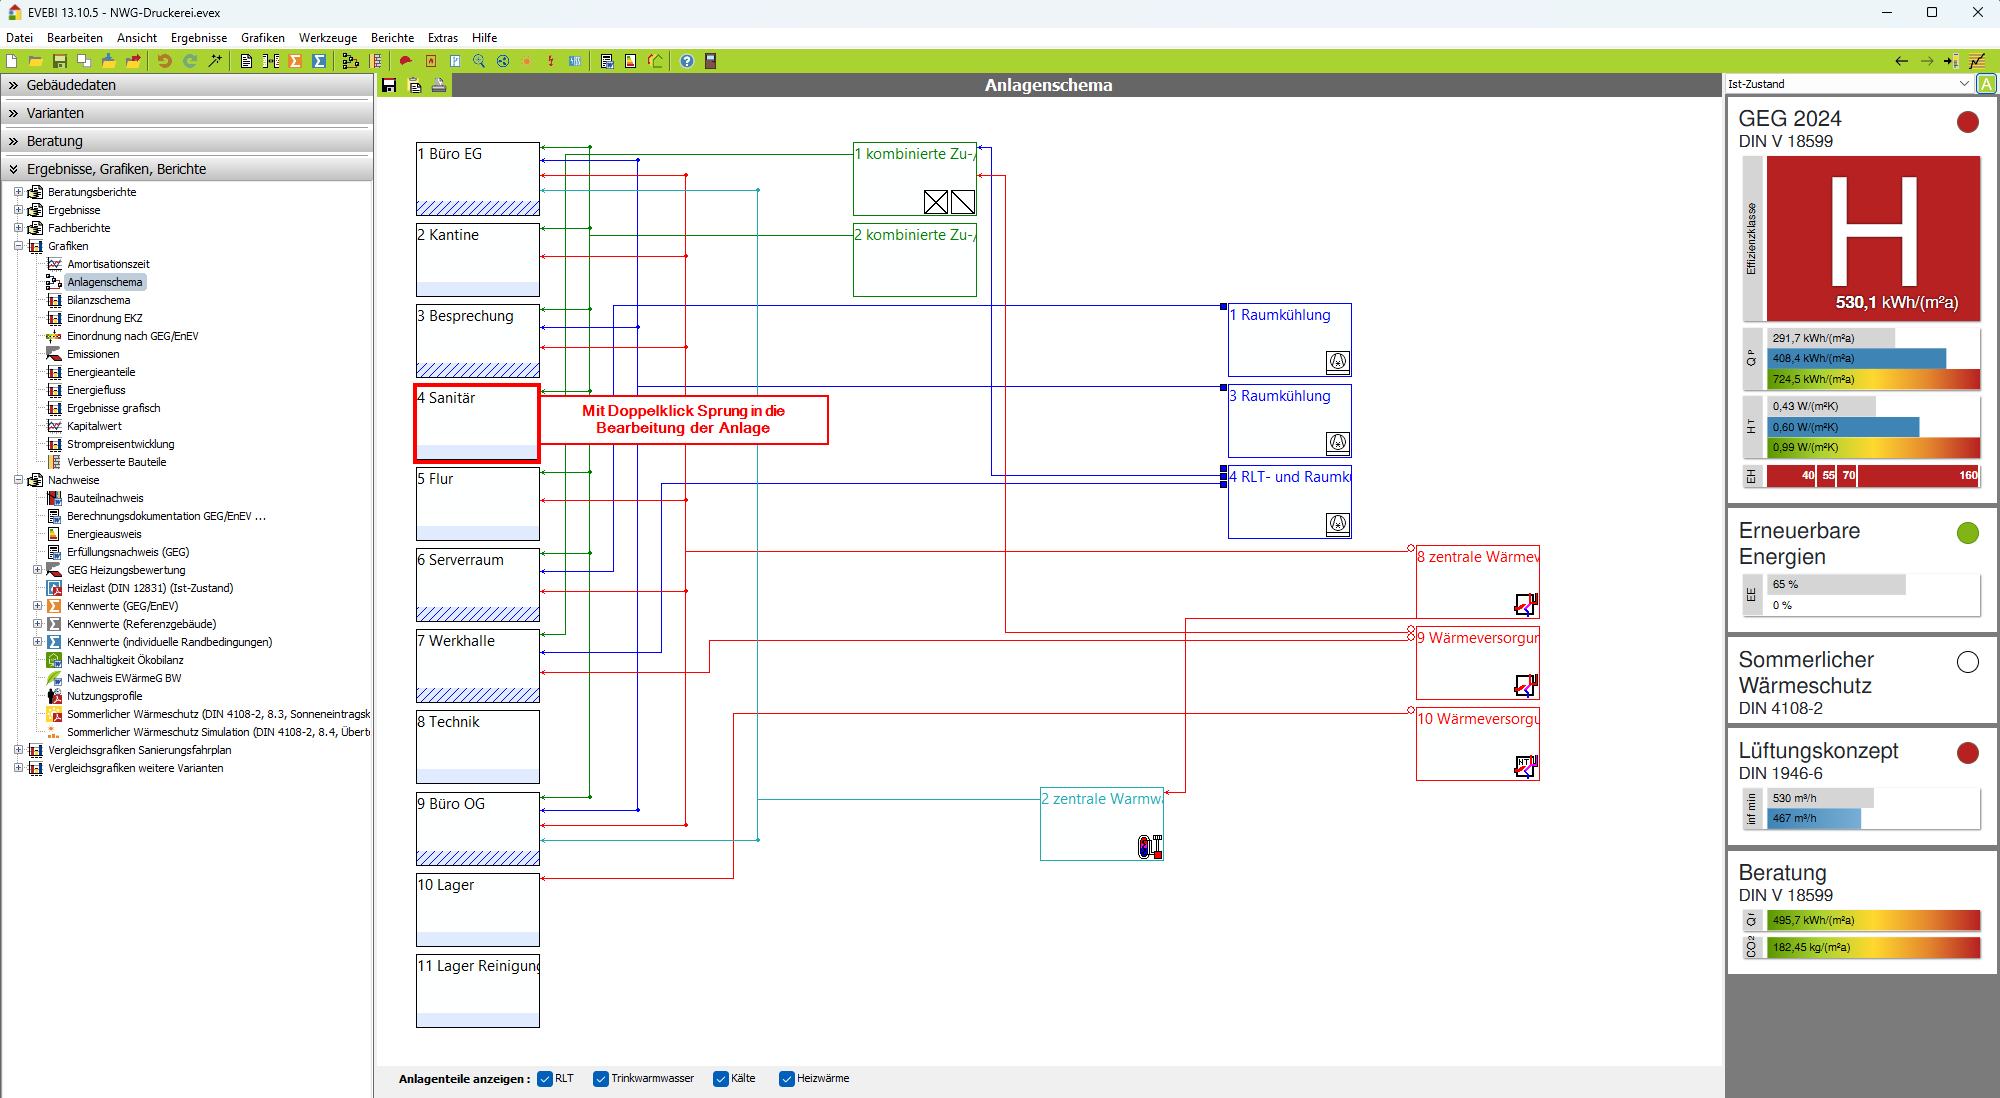Viewport: 2000px width, 1098px height.
Task: Open the Anlagenschema tree diagram toolbar icon
Action: coord(350,61)
